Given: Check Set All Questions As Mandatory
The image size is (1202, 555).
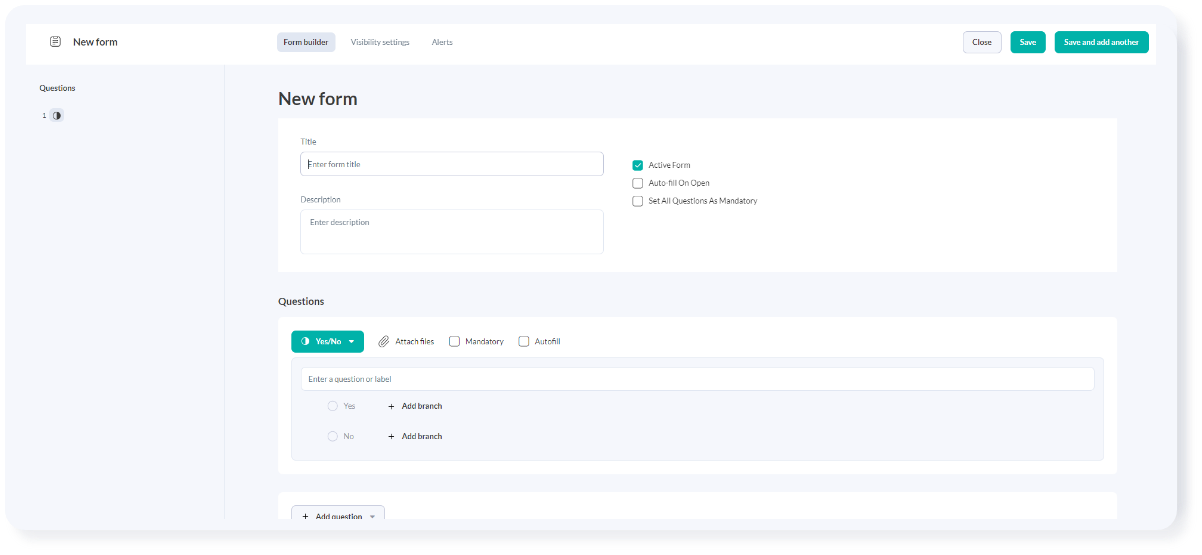Looking at the screenshot, I should pyautogui.click(x=637, y=201).
